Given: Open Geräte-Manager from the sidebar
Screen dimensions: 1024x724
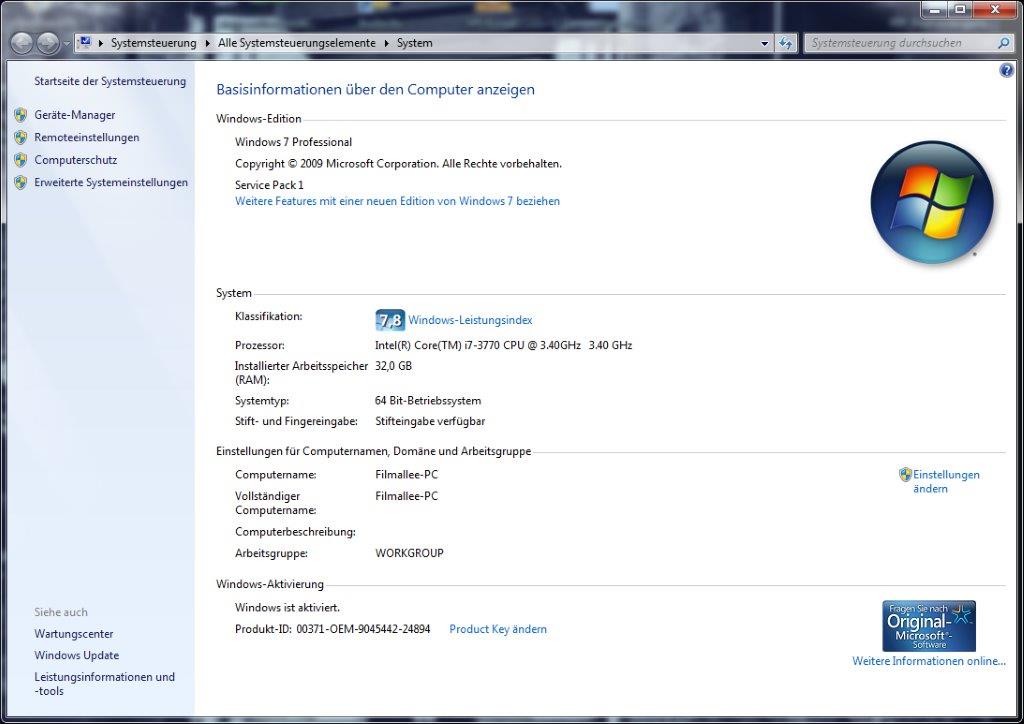Looking at the screenshot, I should coord(74,115).
